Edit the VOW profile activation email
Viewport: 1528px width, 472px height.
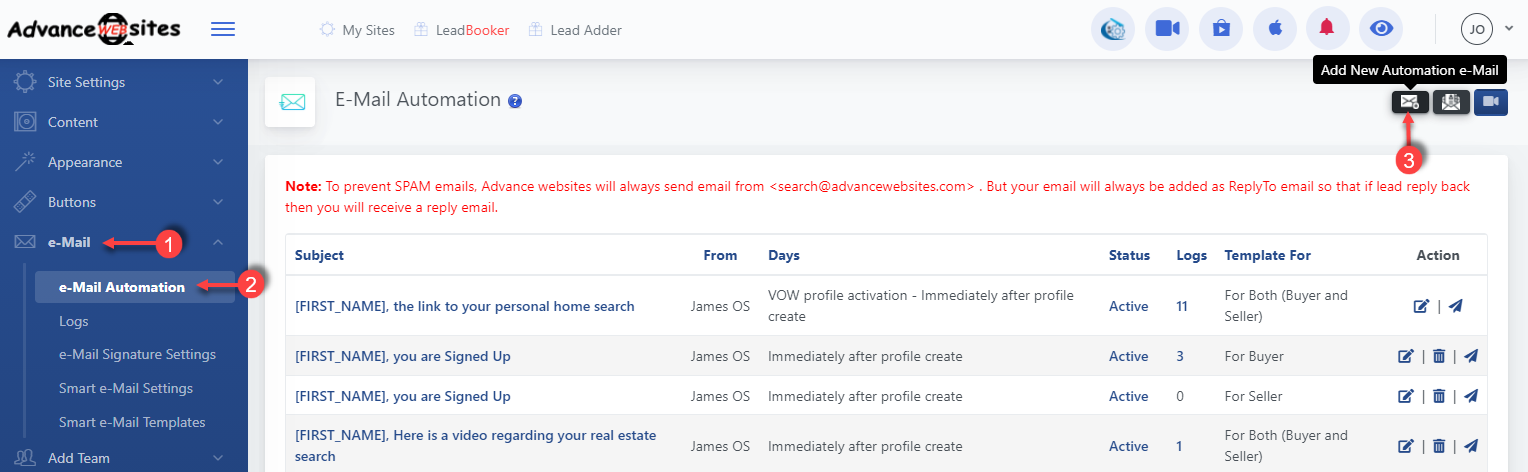tap(1421, 306)
